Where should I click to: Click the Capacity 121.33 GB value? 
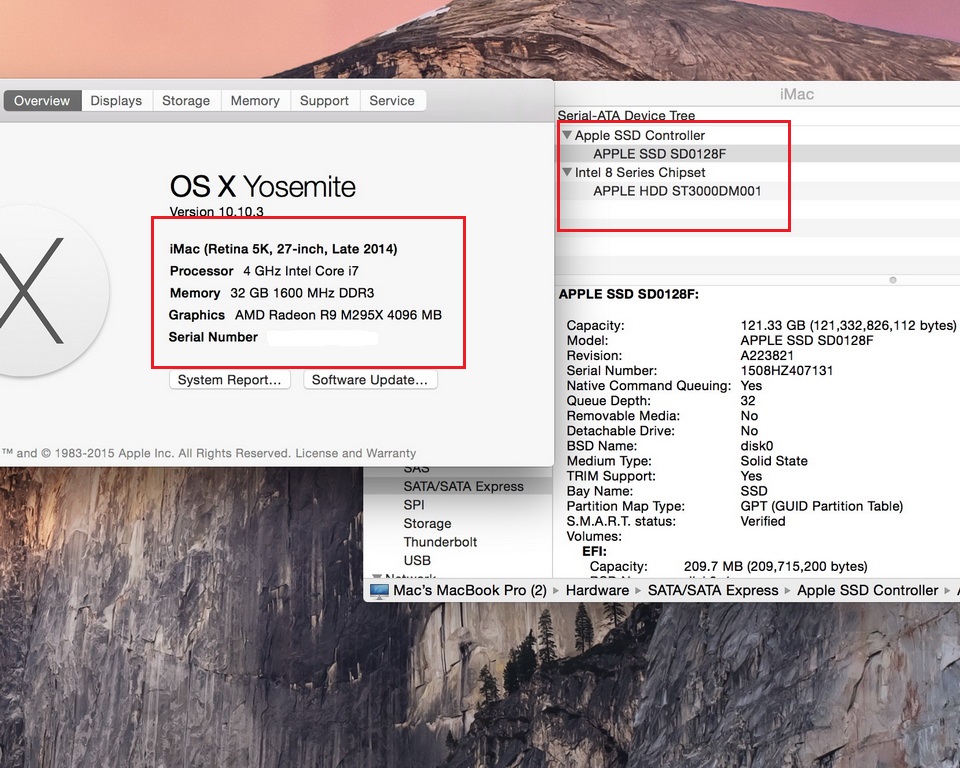pyautogui.click(x=848, y=325)
